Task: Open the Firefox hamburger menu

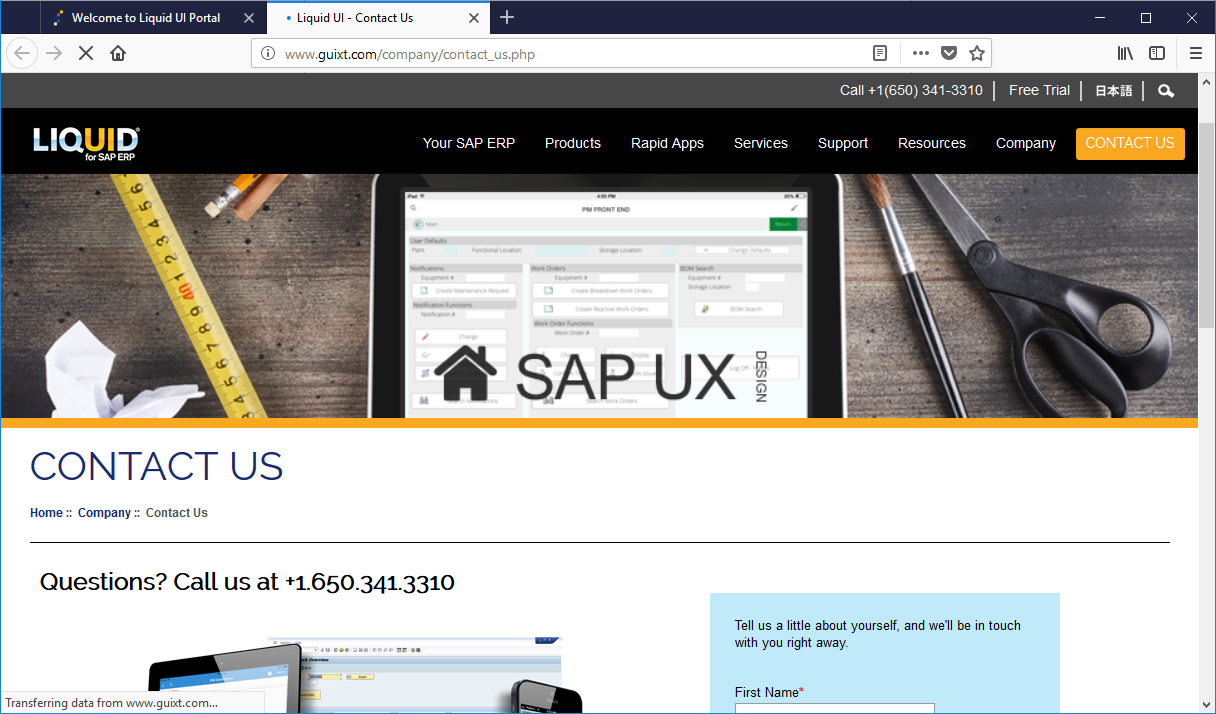Action: (1196, 53)
